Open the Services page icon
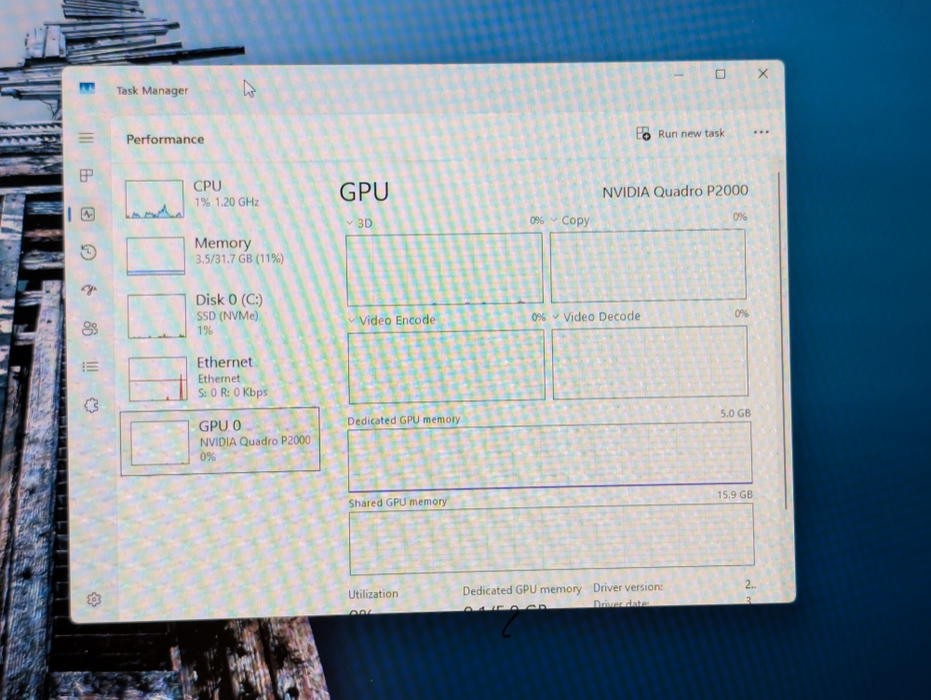 [x=91, y=405]
